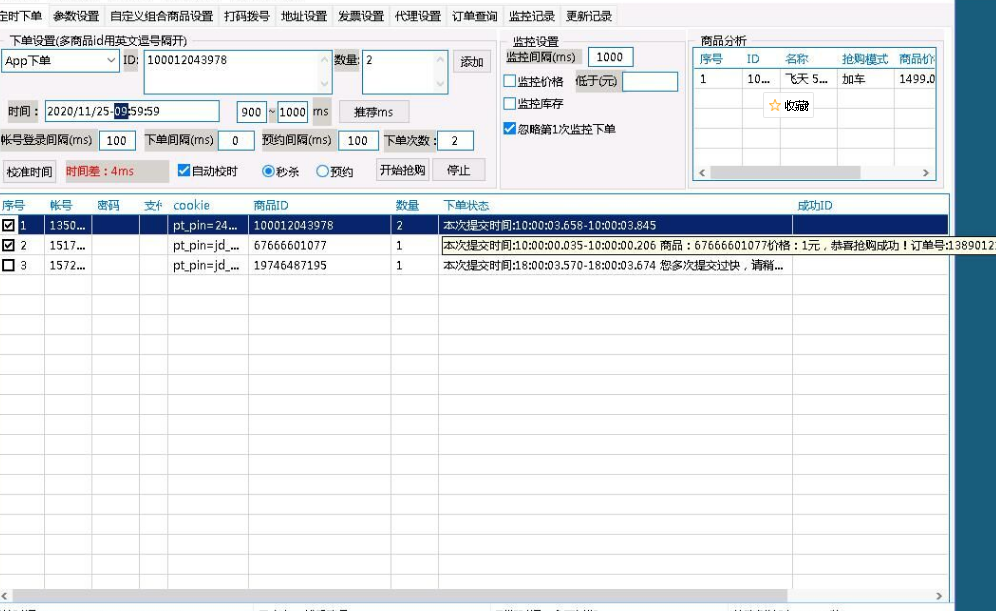Image resolution: width=996 pixels, height=611 pixels.
Task: Click the 900 ms lower bound field
Action: coord(252,112)
